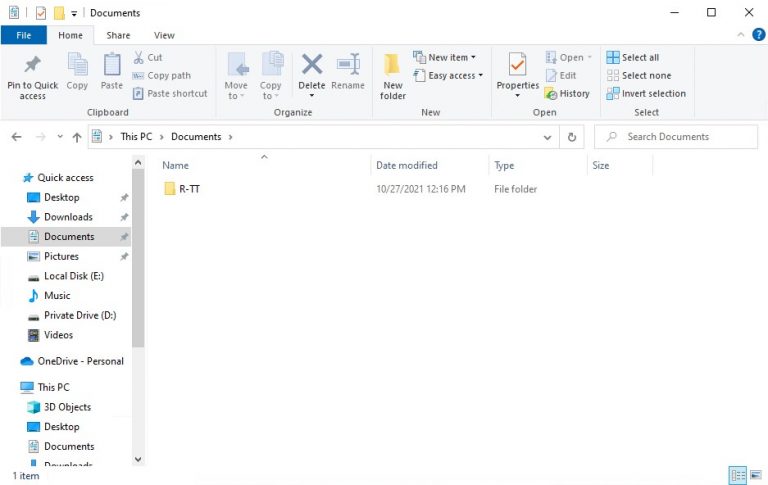Open the Move to menu
768x485 pixels.
236,76
